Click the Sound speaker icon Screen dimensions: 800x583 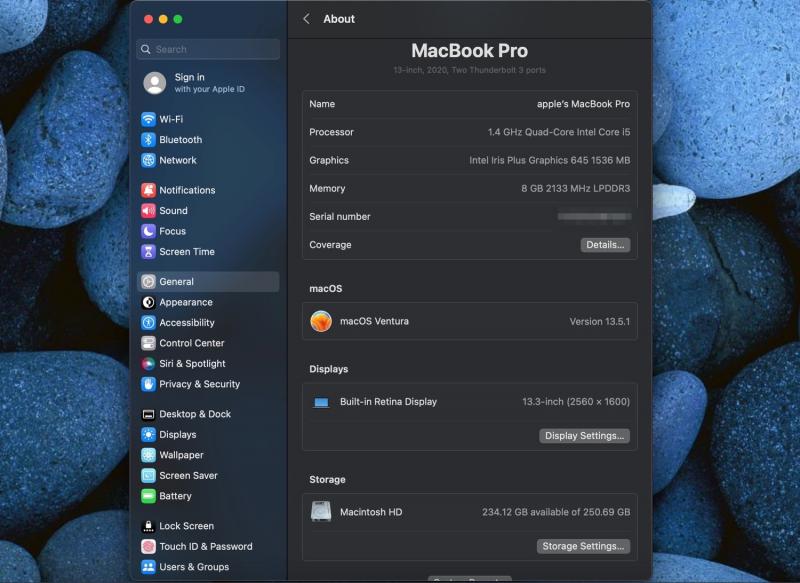pyautogui.click(x=148, y=210)
